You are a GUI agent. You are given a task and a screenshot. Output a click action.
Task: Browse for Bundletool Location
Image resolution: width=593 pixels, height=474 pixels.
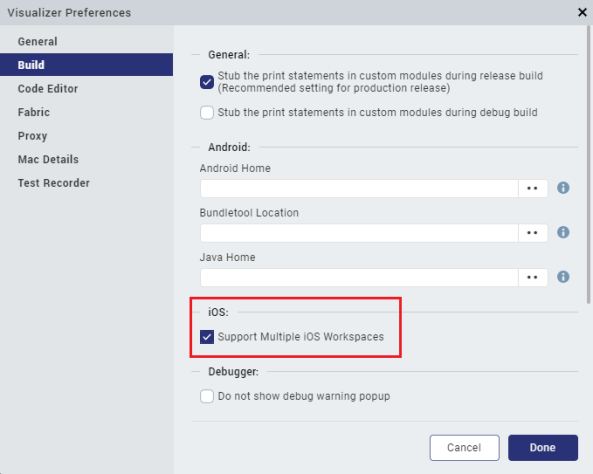pos(532,233)
